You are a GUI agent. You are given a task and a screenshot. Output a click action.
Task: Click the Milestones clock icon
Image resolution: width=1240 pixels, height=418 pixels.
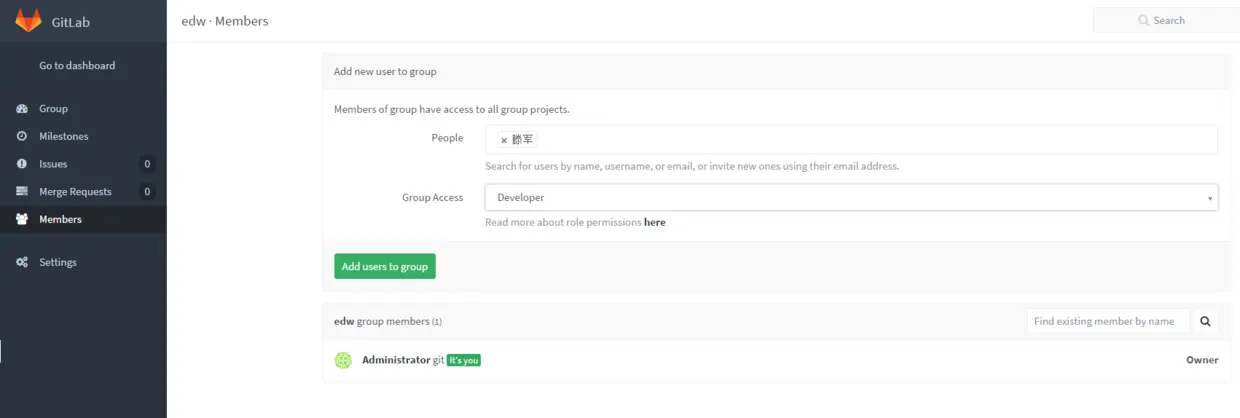22,136
